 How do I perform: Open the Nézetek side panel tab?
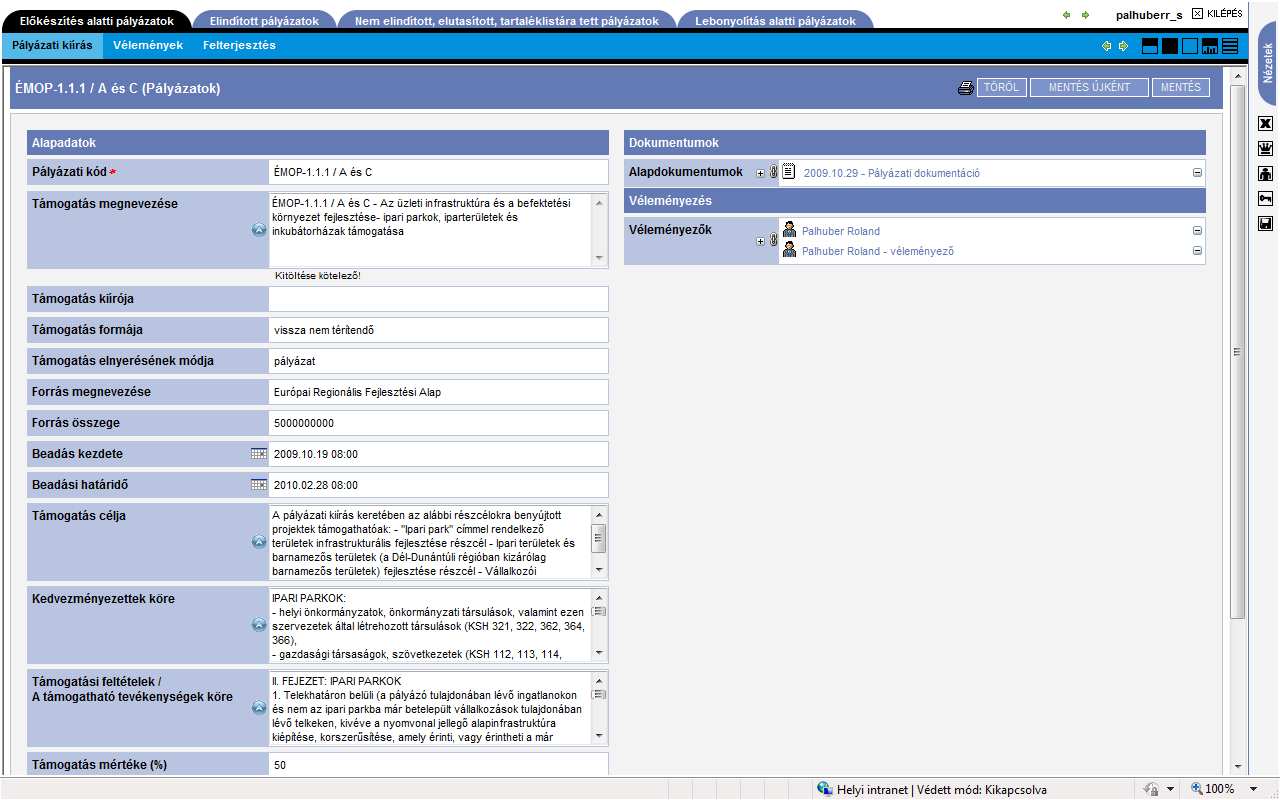1268,62
